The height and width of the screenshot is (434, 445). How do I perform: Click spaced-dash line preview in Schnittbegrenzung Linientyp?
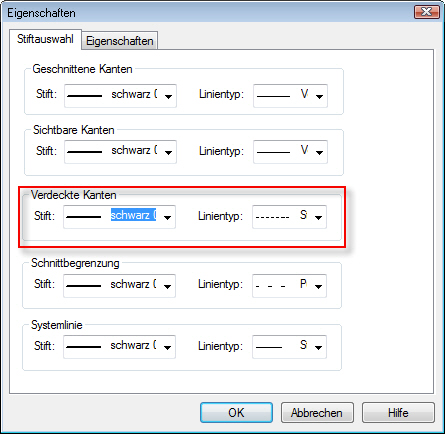(270, 286)
